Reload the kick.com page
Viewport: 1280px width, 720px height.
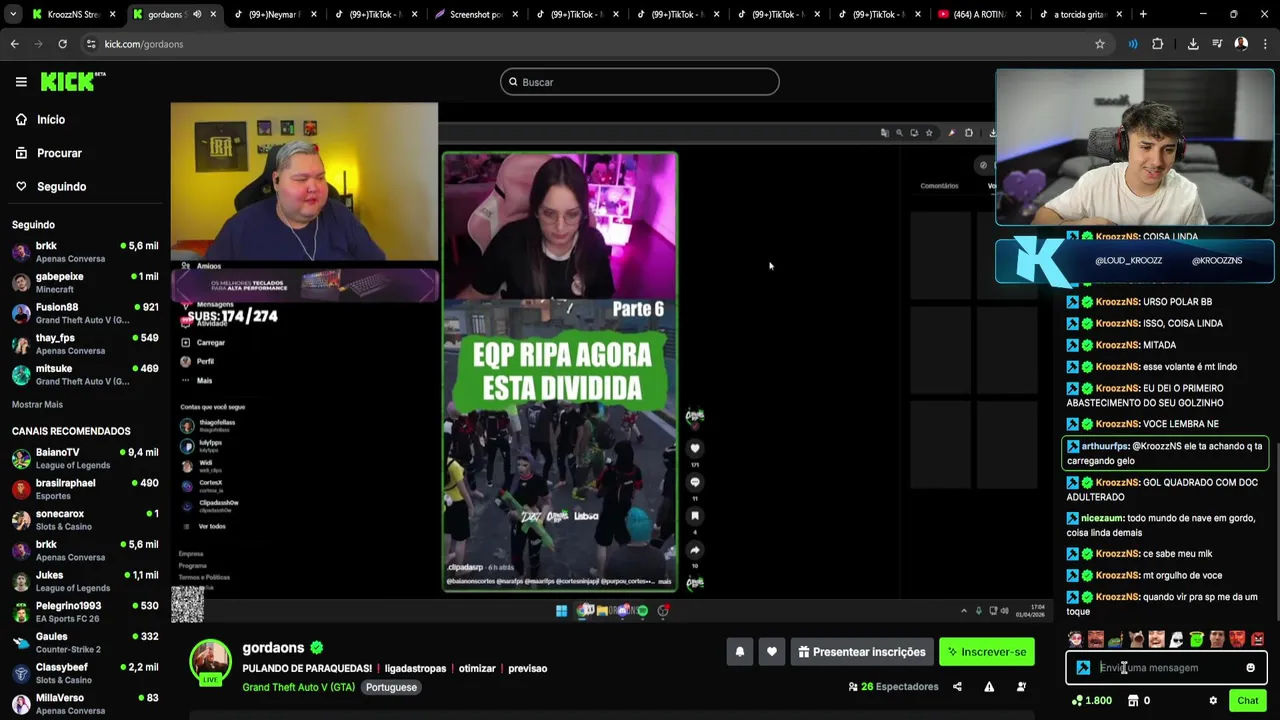62,44
